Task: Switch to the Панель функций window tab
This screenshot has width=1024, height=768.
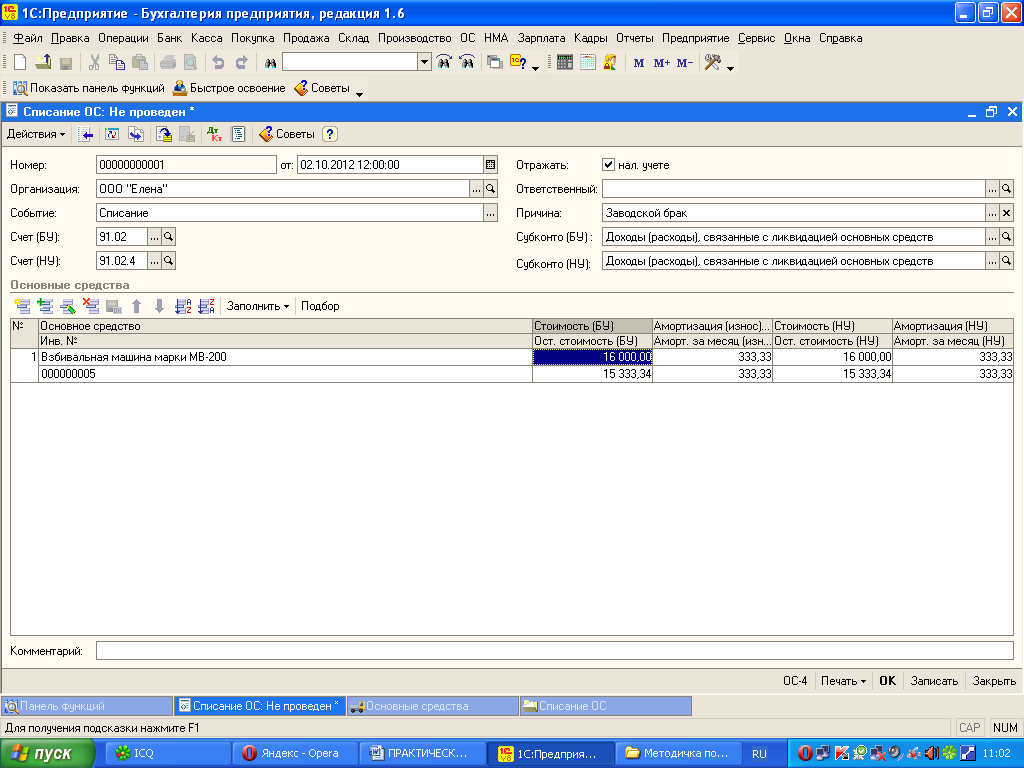Action: click(88, 706)
